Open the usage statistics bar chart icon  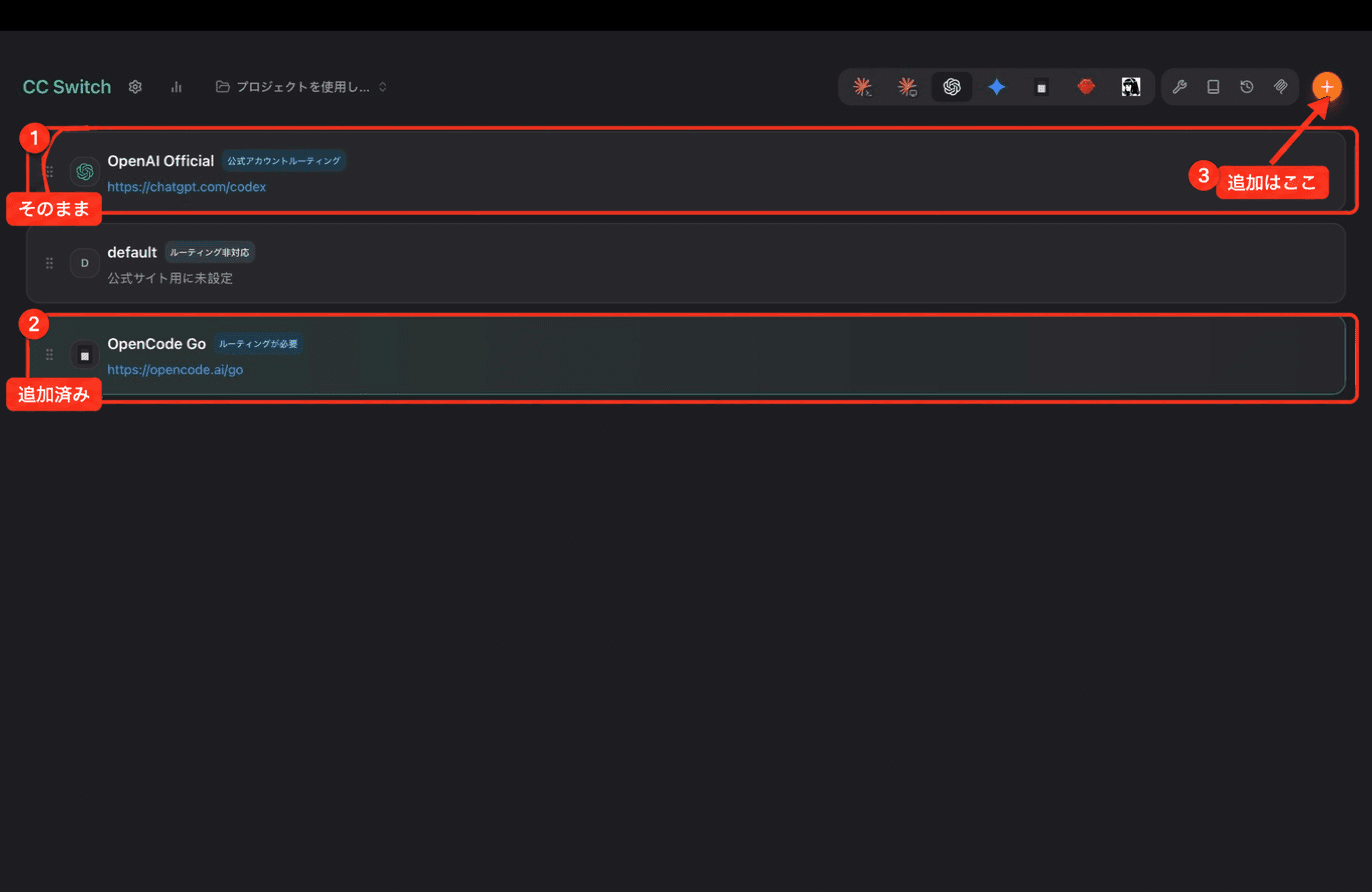coord(176,87)
